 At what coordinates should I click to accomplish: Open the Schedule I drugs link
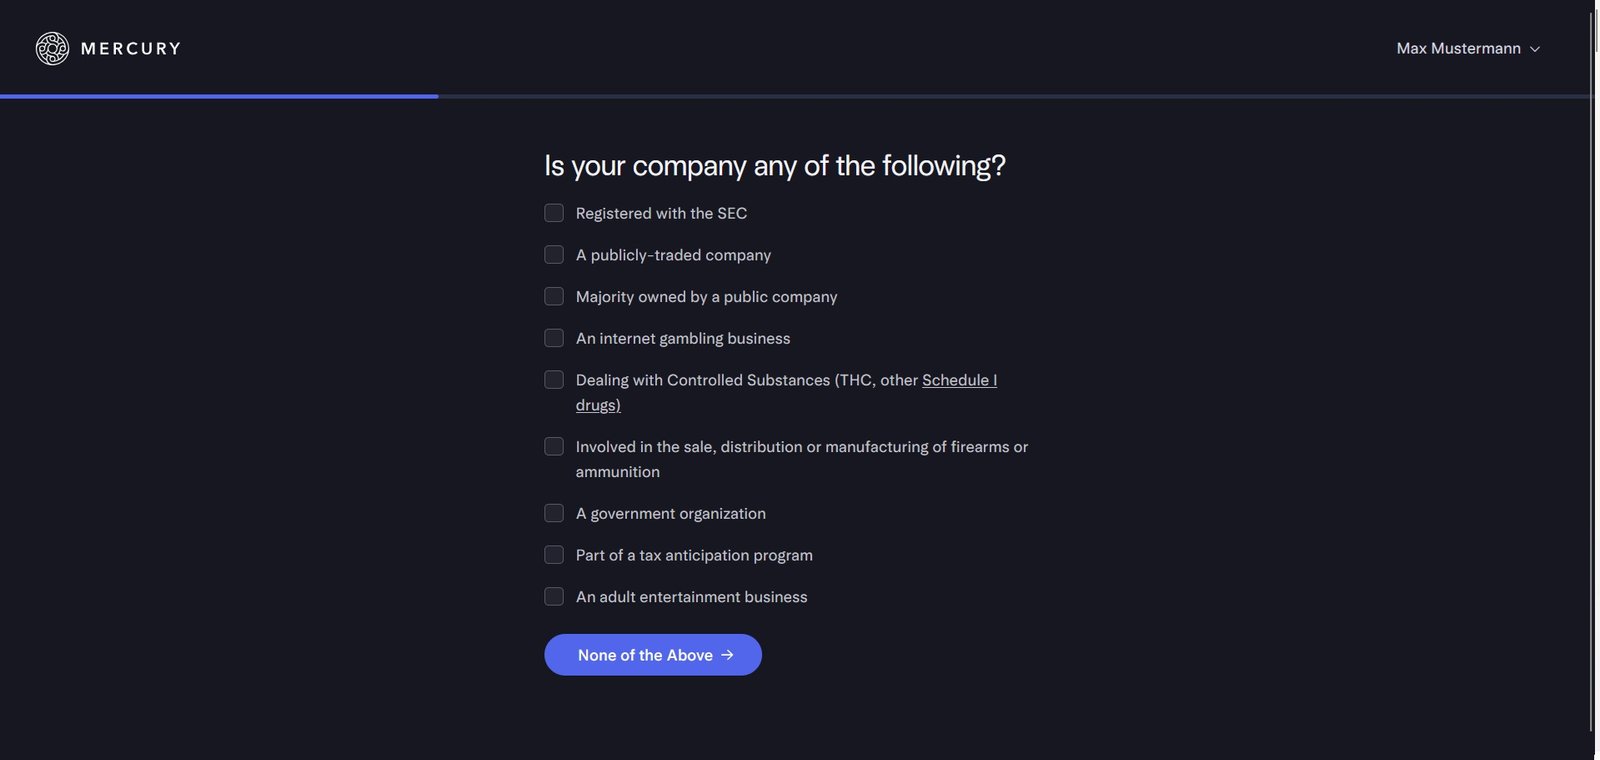click(x=958, y=380)
